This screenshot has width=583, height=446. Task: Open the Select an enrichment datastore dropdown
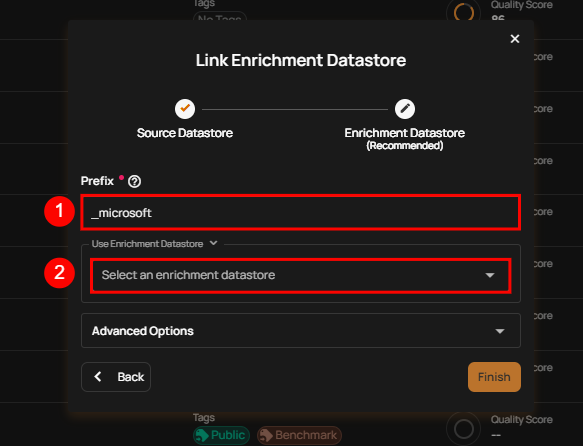pos(300,275)
